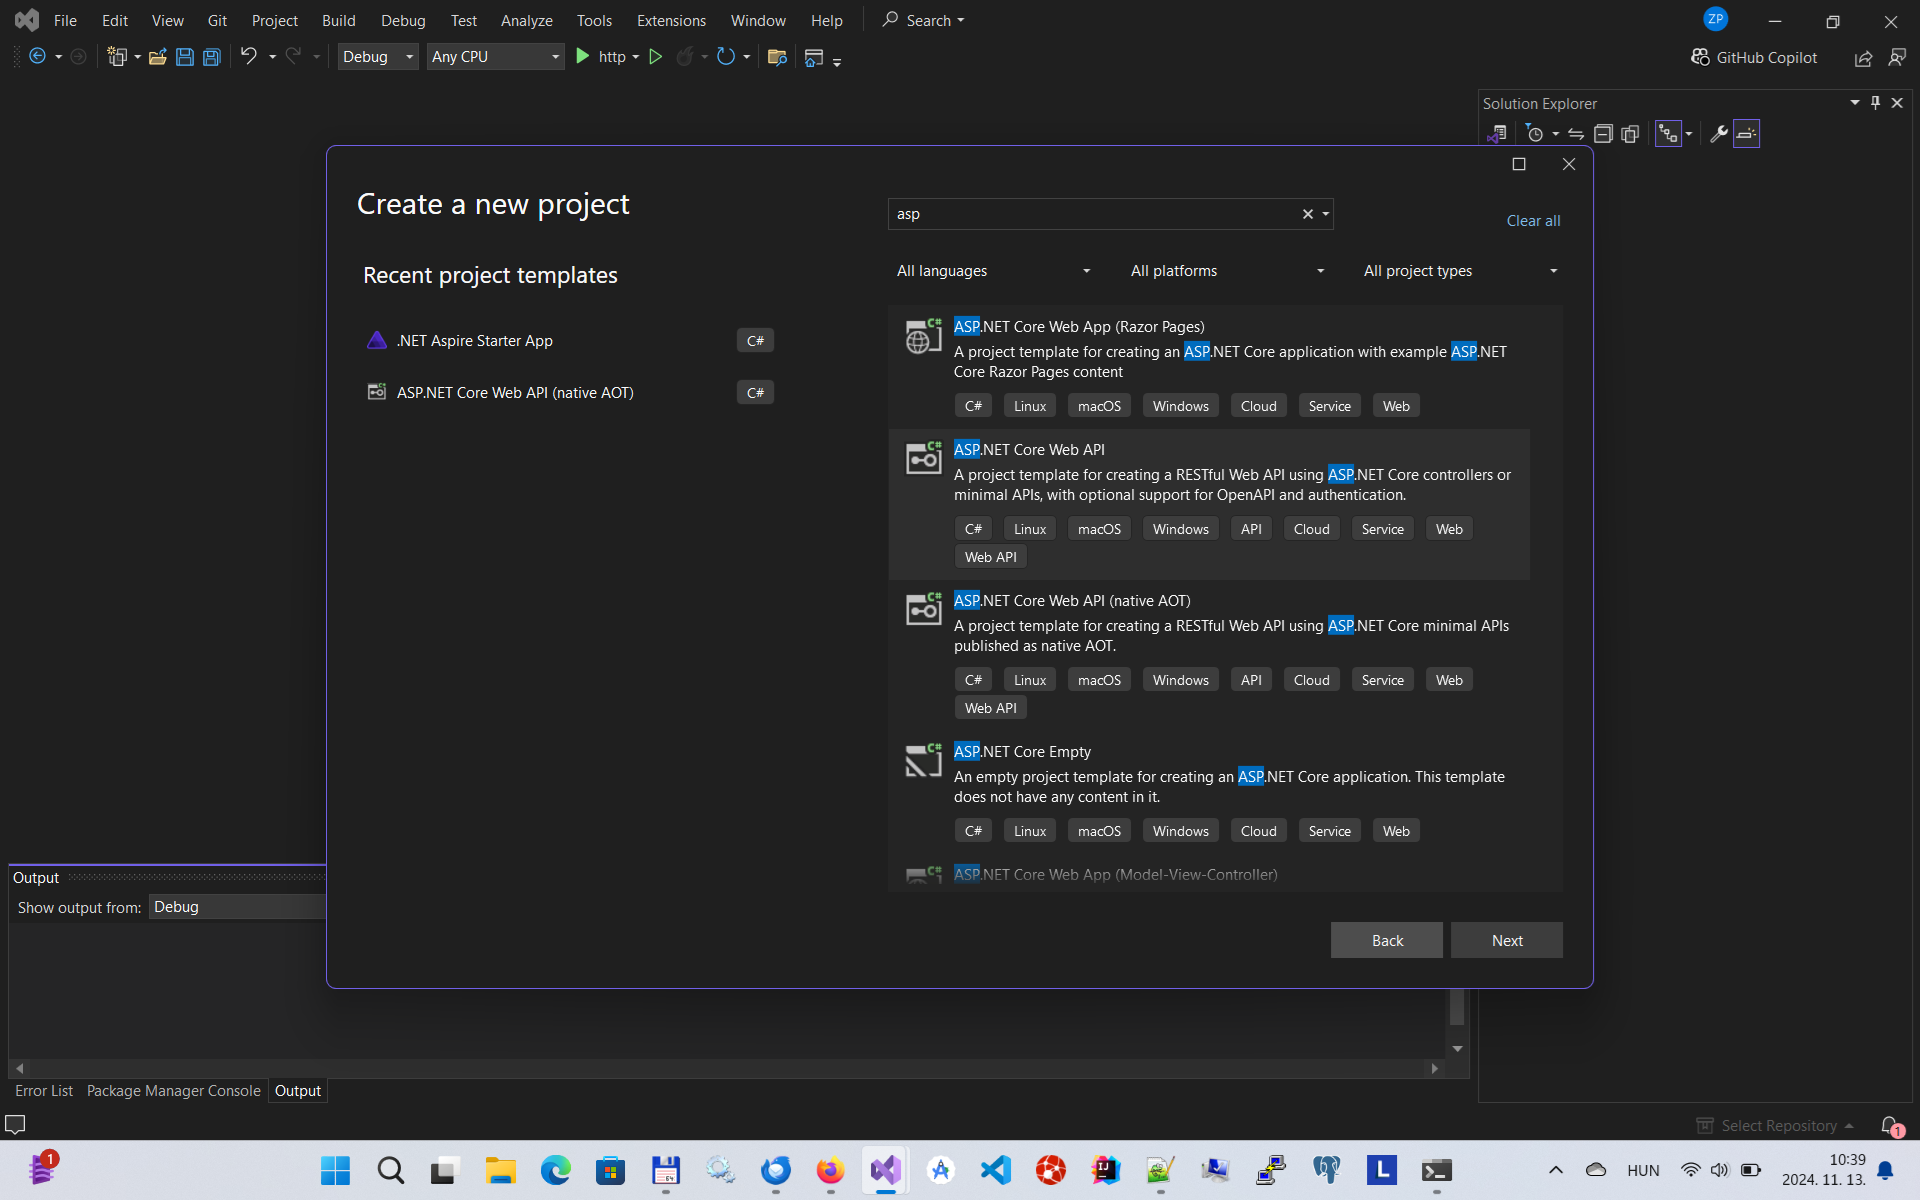Click the Find in Files folder-search icon
Screen dimensions: 1920x1200
pyautogui.click(x=777, y=57)
